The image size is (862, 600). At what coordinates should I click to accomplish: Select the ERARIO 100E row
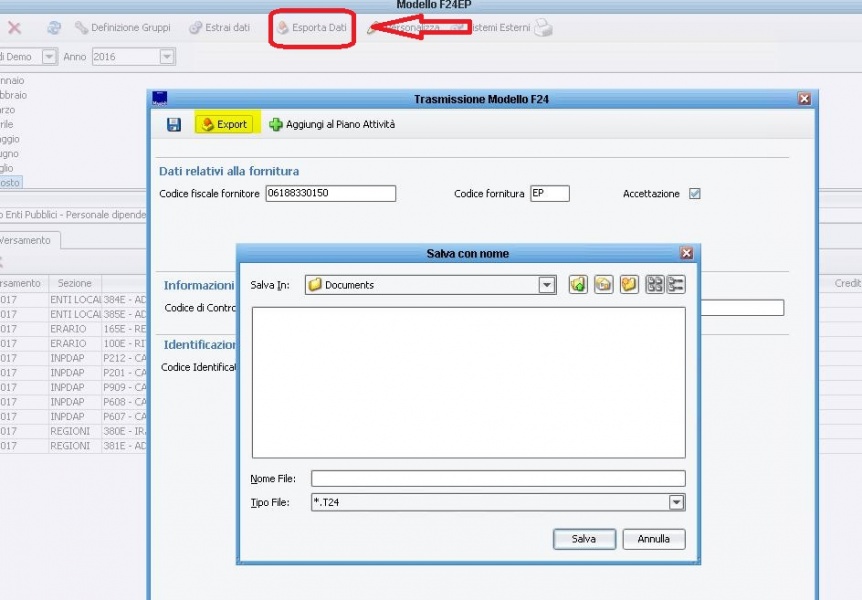74,344
